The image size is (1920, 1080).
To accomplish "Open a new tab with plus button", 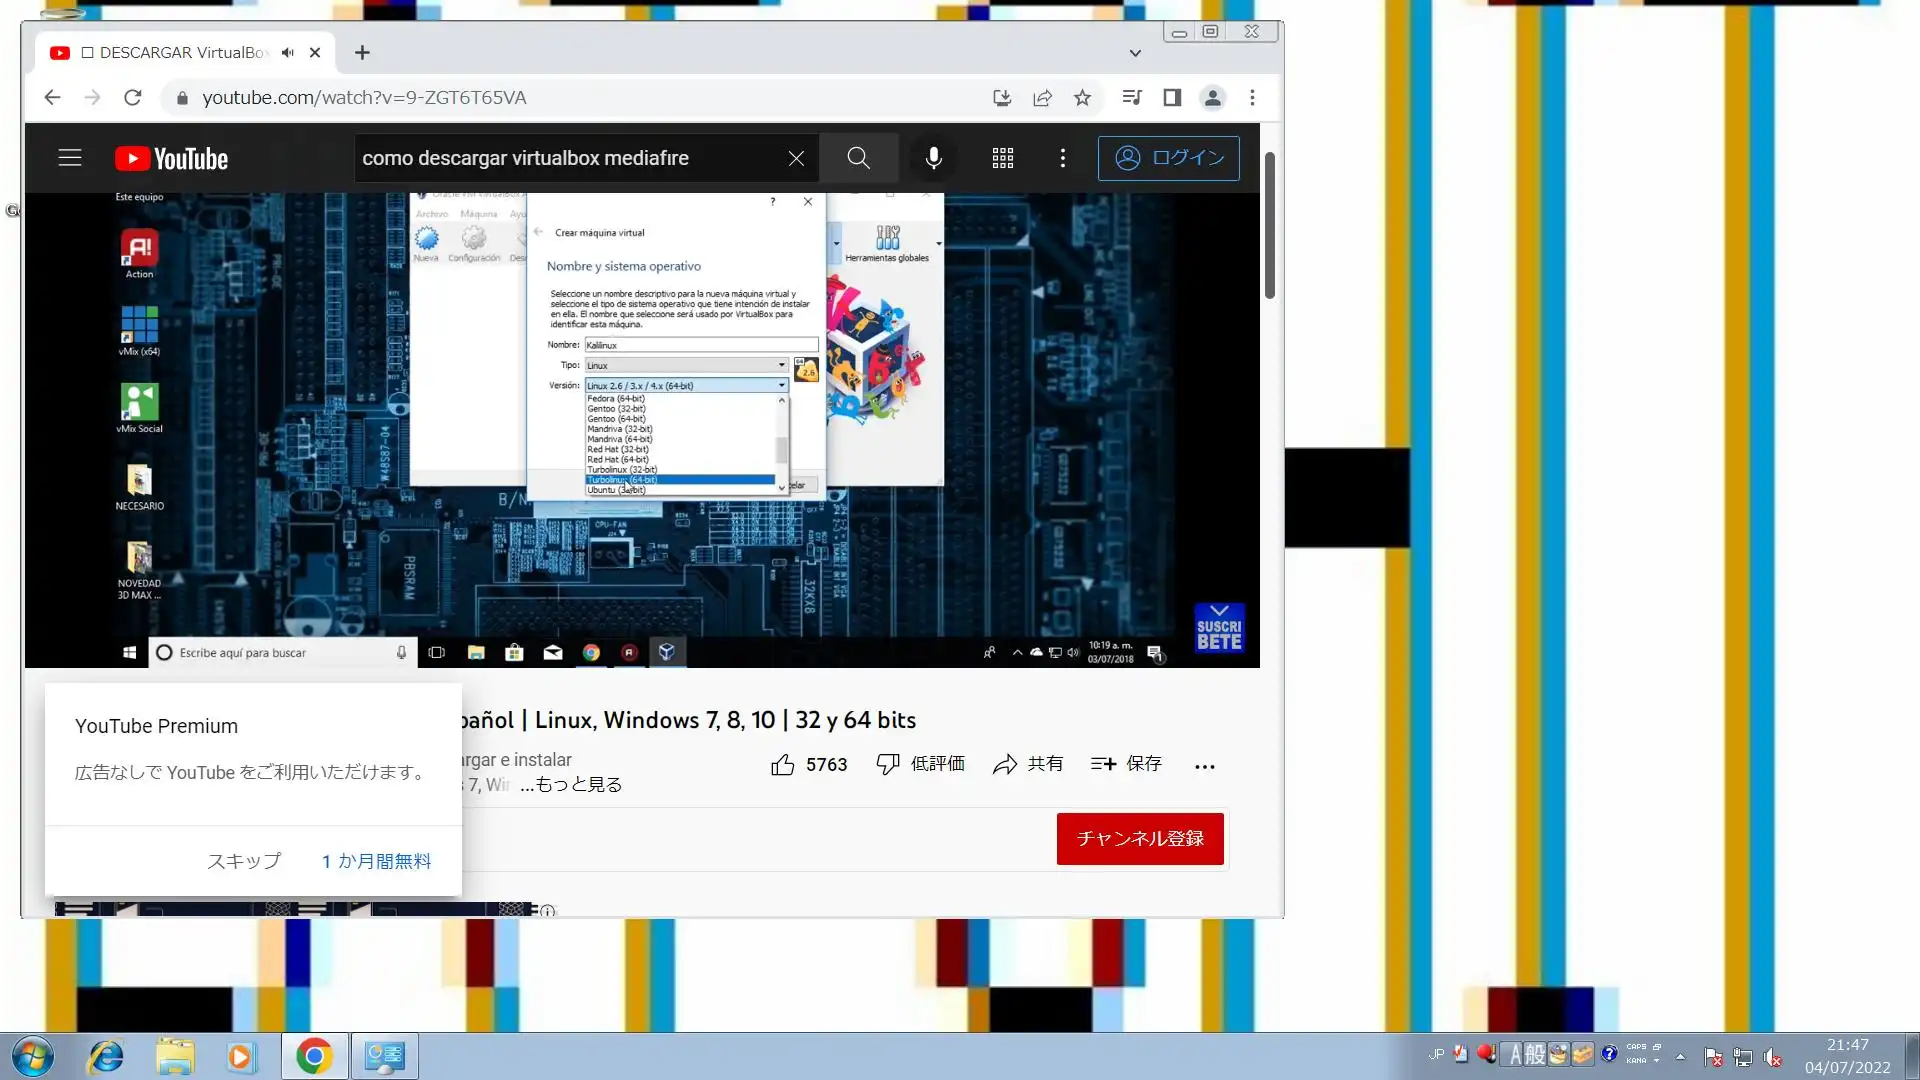I will (x=362, y=53).
